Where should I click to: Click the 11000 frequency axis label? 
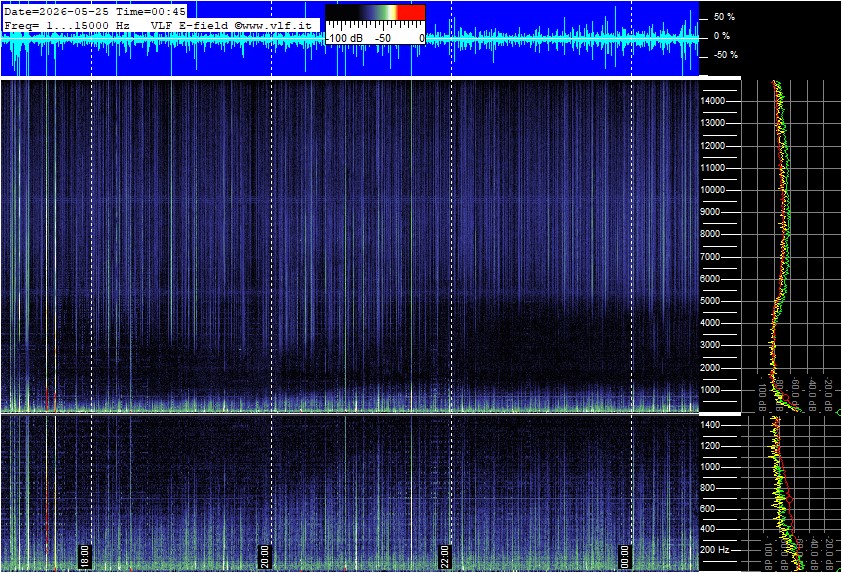coord(713,168)
